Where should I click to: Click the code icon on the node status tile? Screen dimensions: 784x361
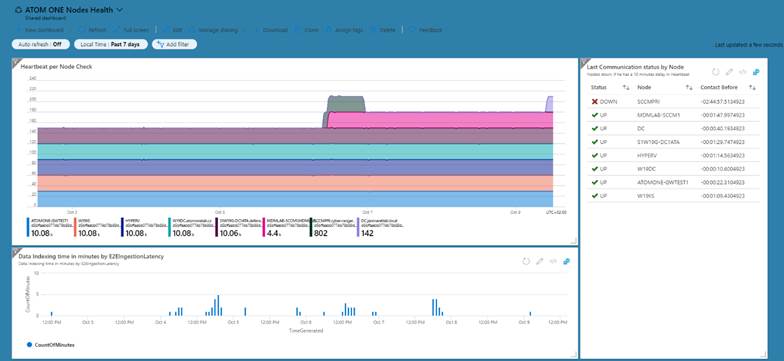point(743,72)
